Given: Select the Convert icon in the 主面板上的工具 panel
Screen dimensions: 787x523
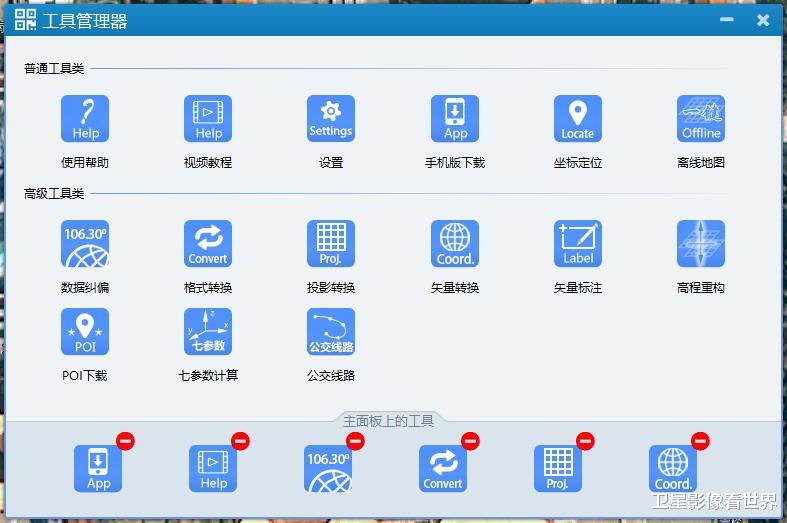Looking at the screenshot, I should [x=443, y=468].
